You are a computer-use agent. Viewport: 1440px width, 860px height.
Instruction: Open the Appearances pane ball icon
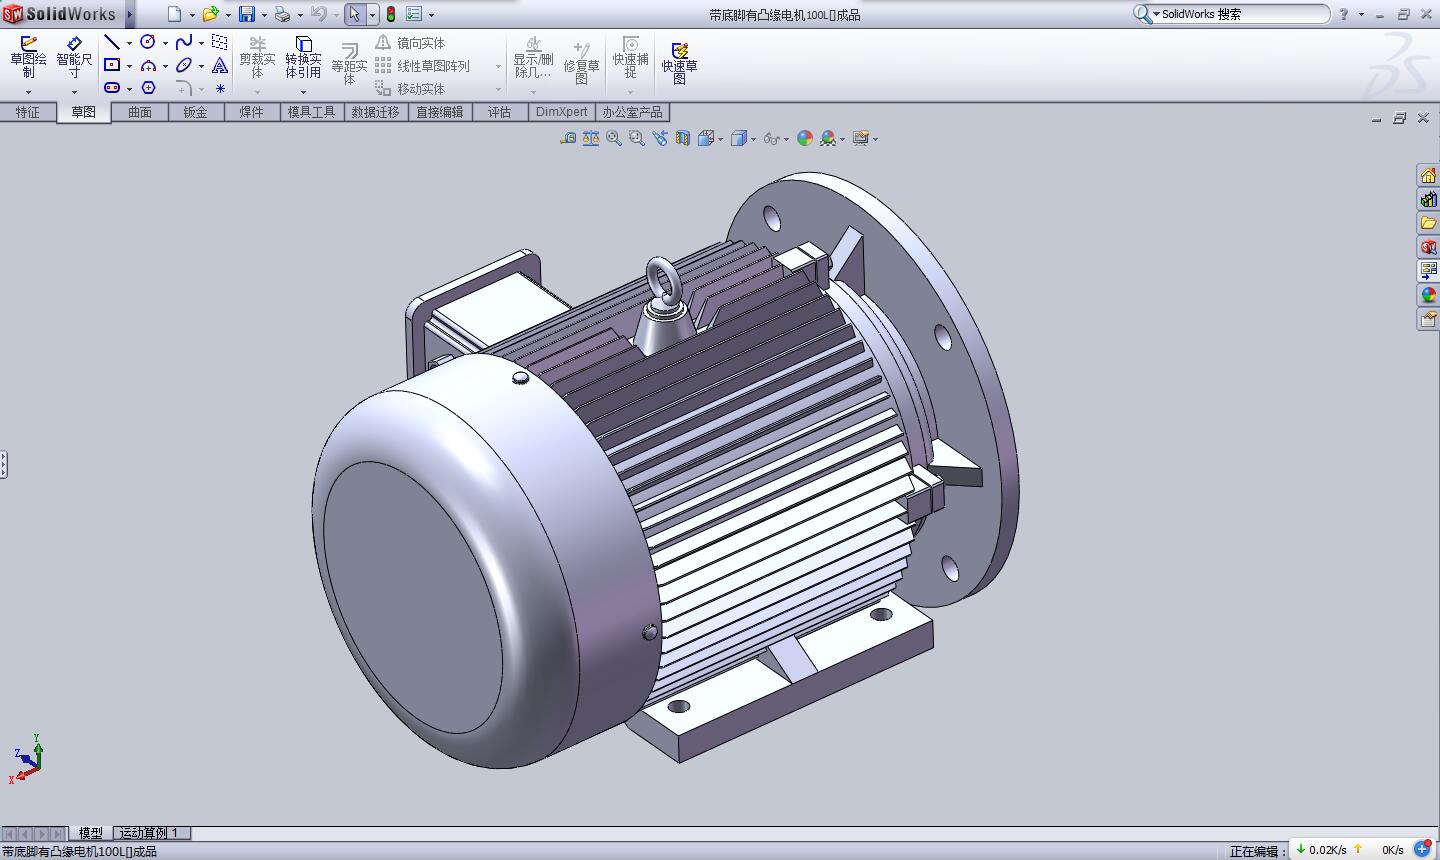click(x=1428, y=295)
